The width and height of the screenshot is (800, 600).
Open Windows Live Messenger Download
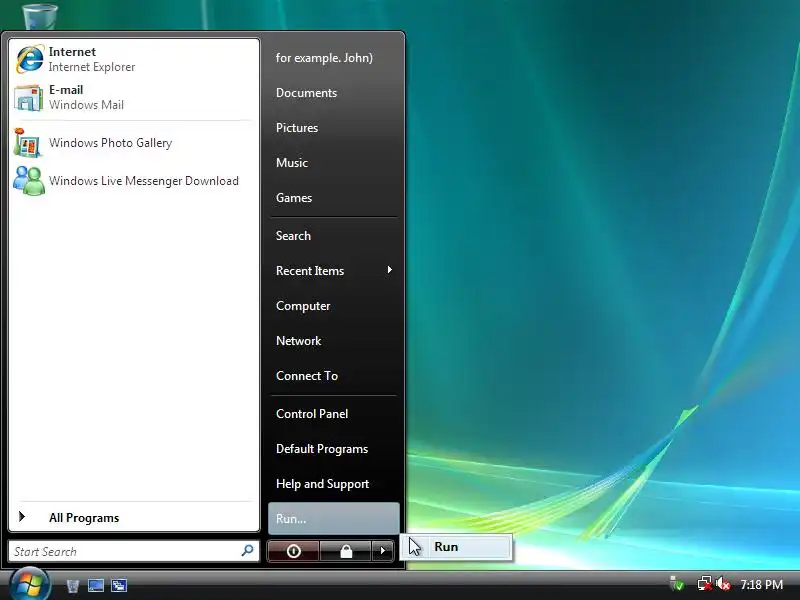[x=134, y=181]
